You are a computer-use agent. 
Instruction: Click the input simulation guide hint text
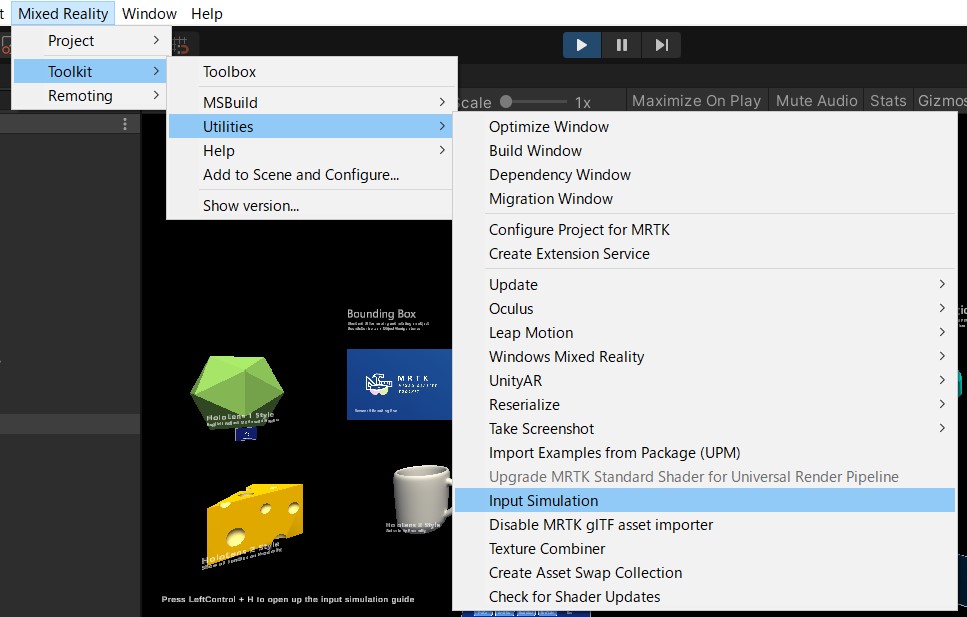click(x=288, y=599)
